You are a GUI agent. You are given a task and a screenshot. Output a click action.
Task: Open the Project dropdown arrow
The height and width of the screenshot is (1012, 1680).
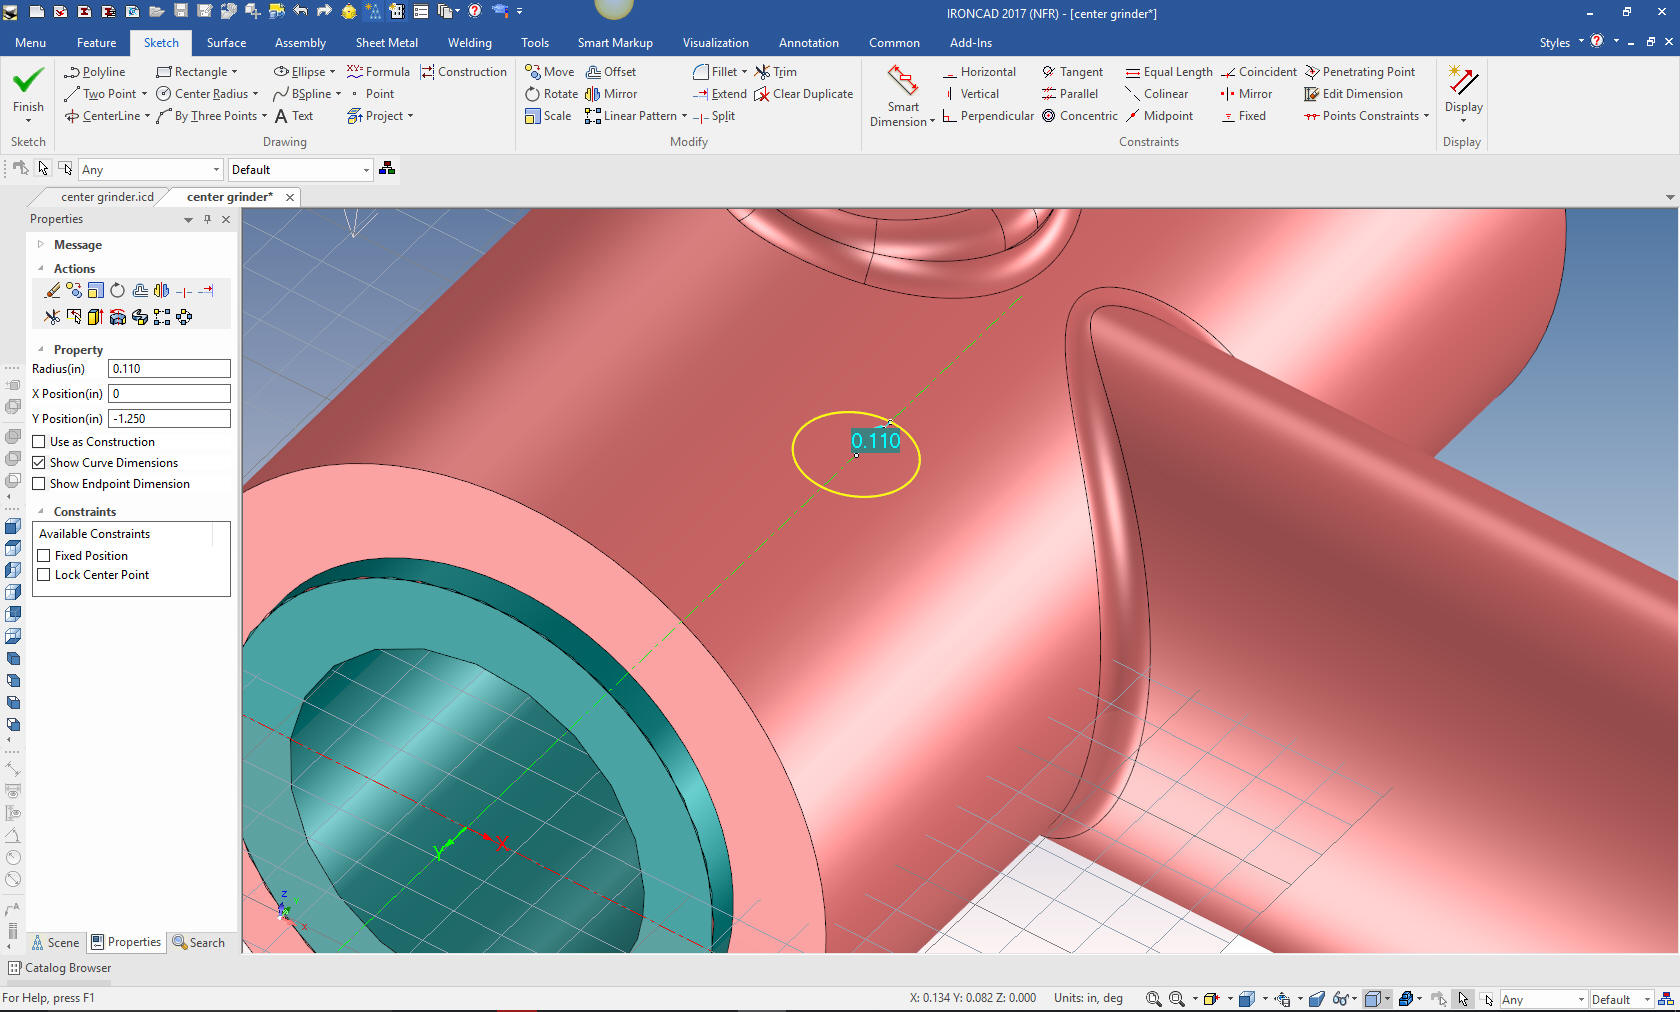tap(410, 116)
